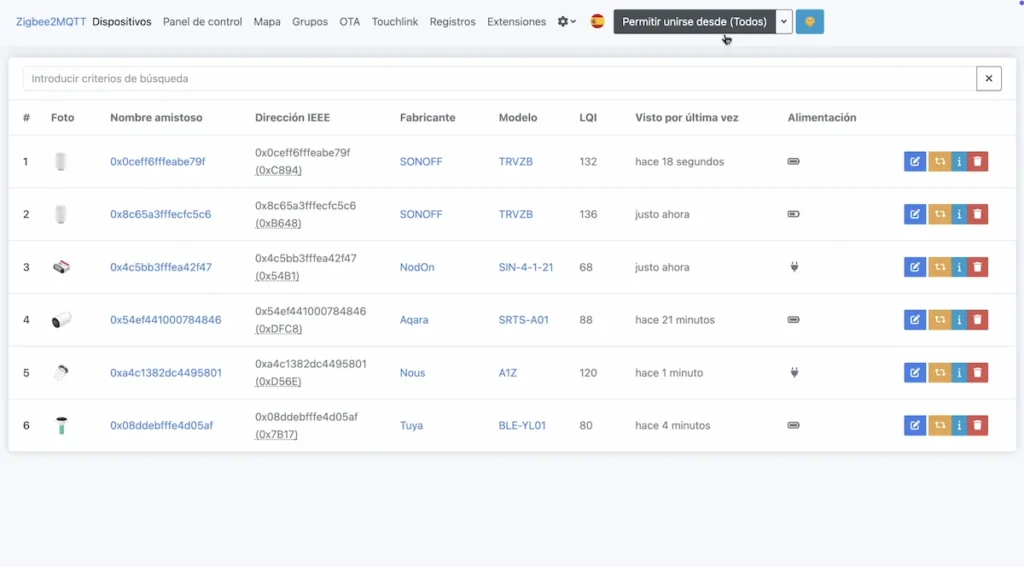This screenshot has width=1024, height=567.
Task: Click the reconfigure icon for the NodOn device
Action: tap(939, 267)
